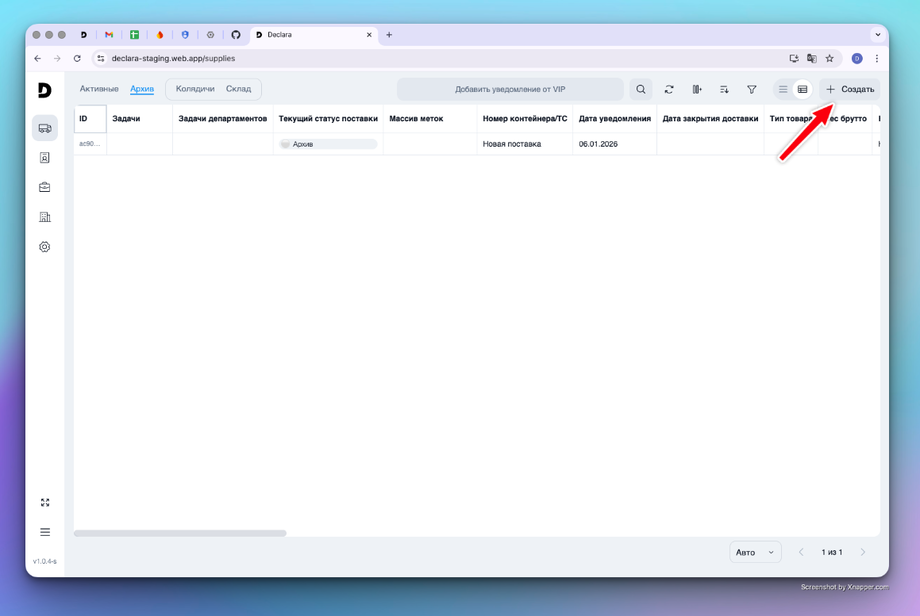The width and height of the screenshot is (920, 616).
Task: Click the horizontal table scrollbar
Action: (180, 533)
